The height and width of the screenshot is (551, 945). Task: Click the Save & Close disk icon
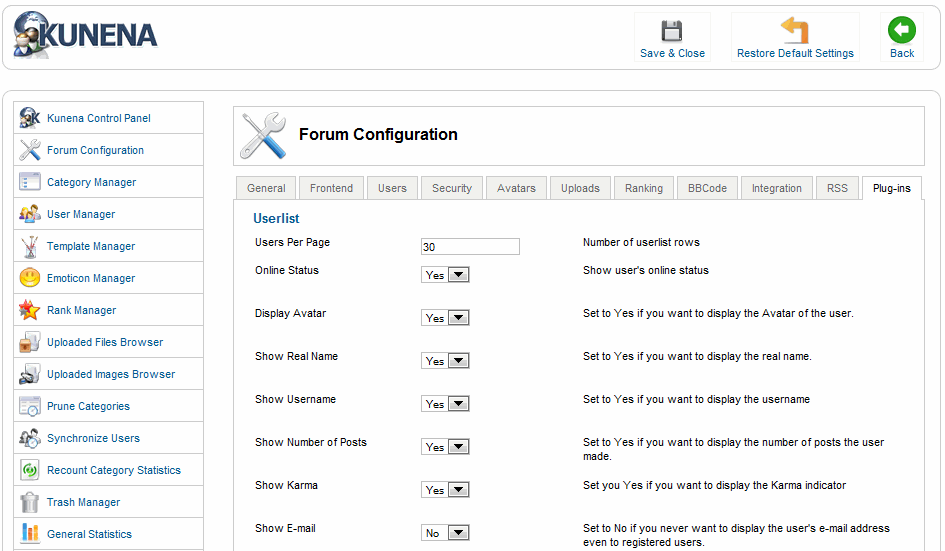pyautogui.click(x=672, y=30)
